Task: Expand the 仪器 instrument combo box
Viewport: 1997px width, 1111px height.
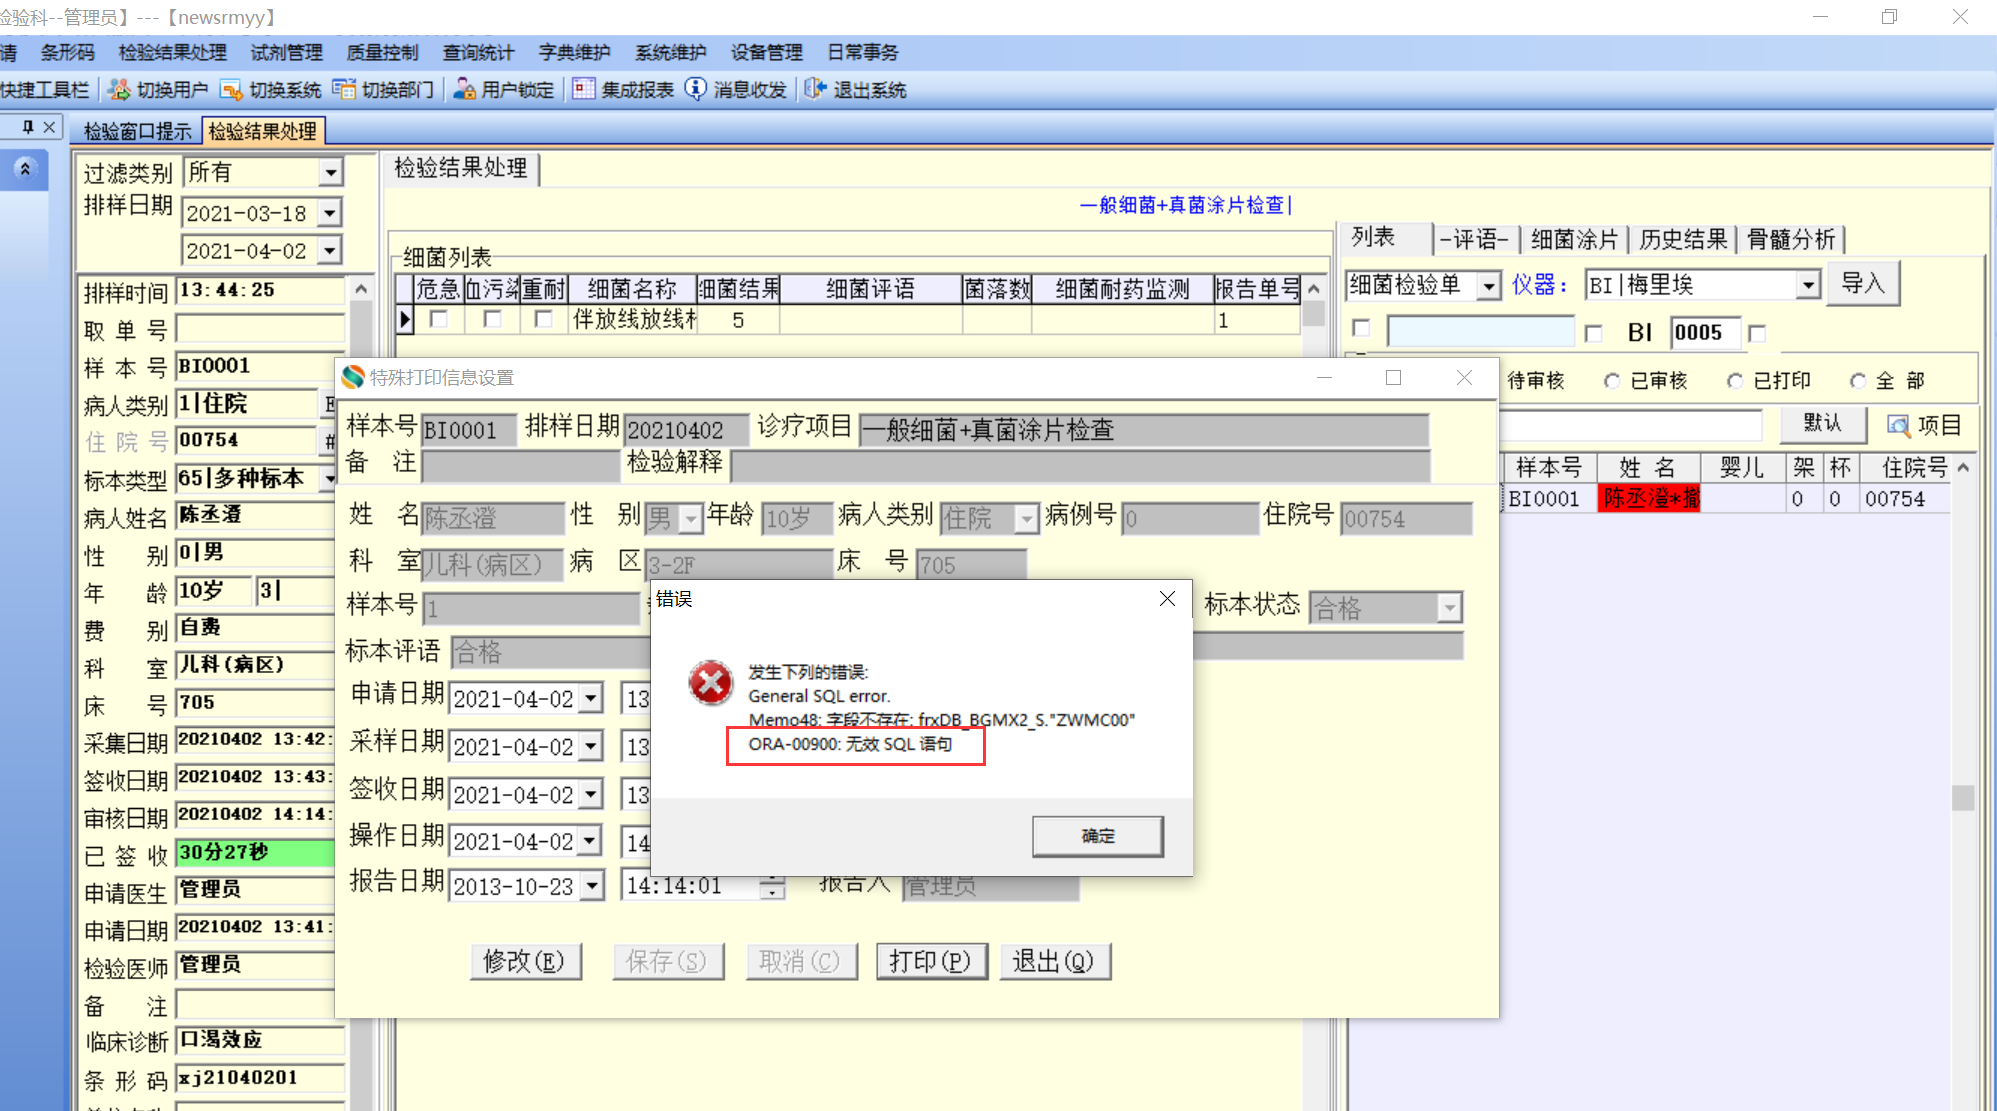Action: pyautogui.click(x=1807, y=286)
